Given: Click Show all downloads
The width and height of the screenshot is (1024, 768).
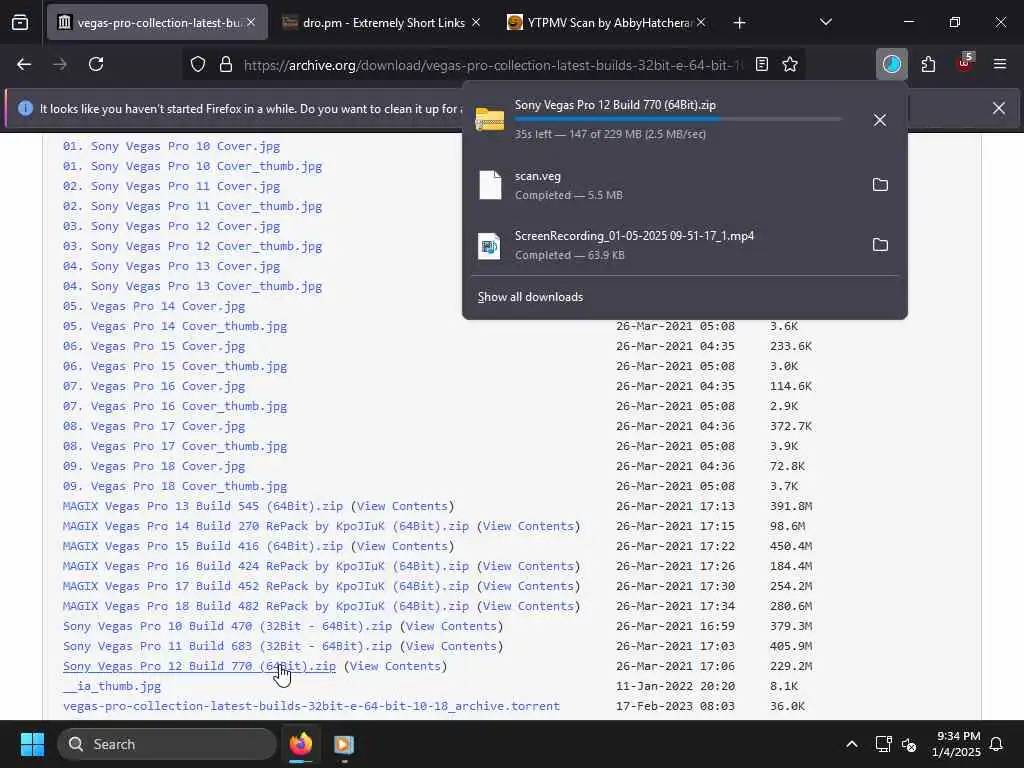Looking at the screenshot, I should pos(530,297).
